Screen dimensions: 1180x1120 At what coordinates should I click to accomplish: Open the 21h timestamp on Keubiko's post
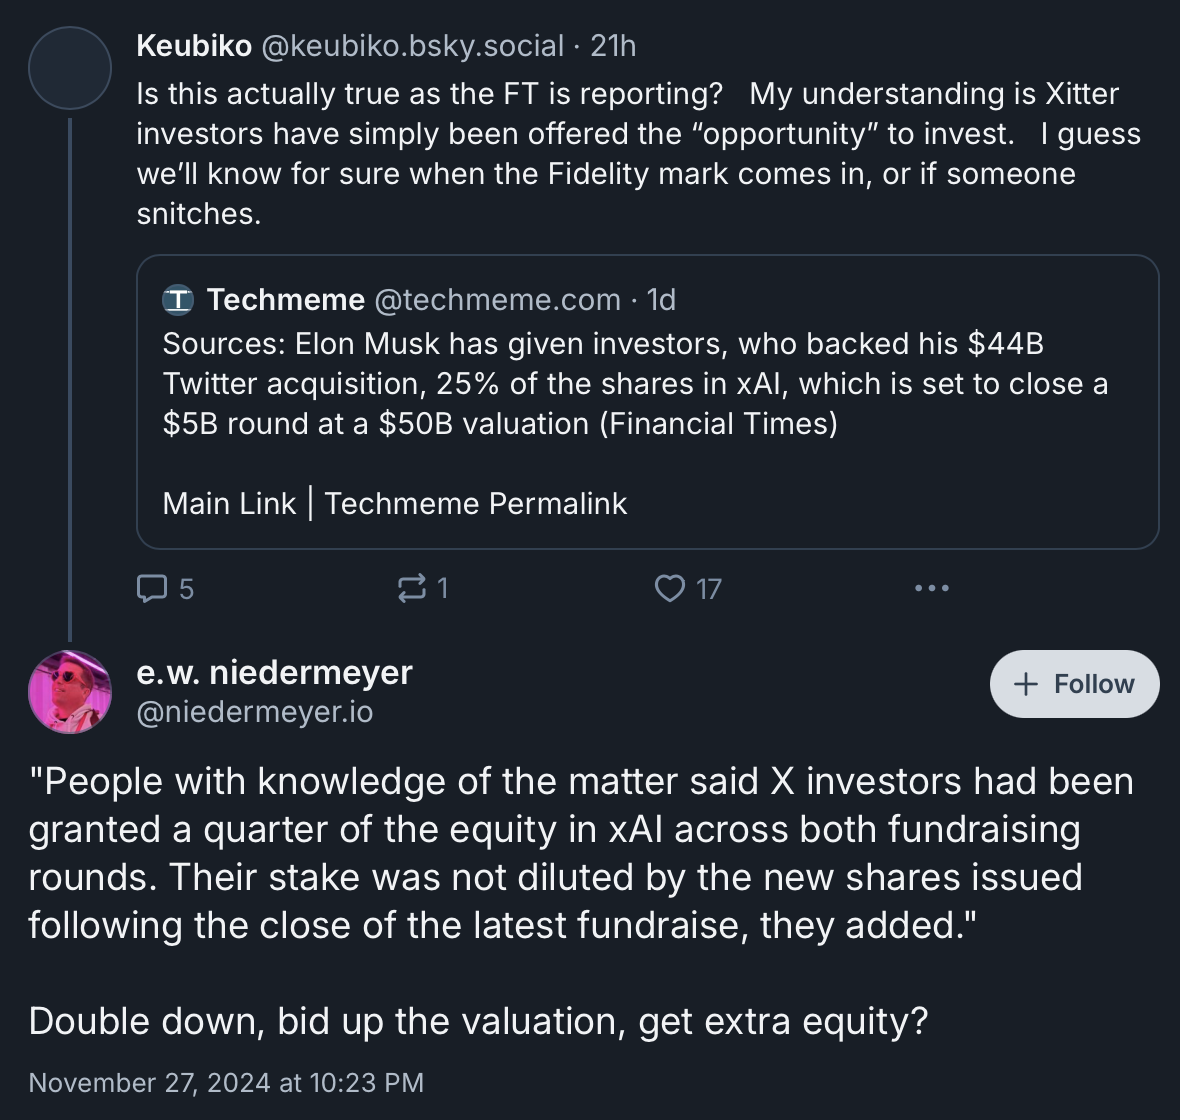[613, 46]
